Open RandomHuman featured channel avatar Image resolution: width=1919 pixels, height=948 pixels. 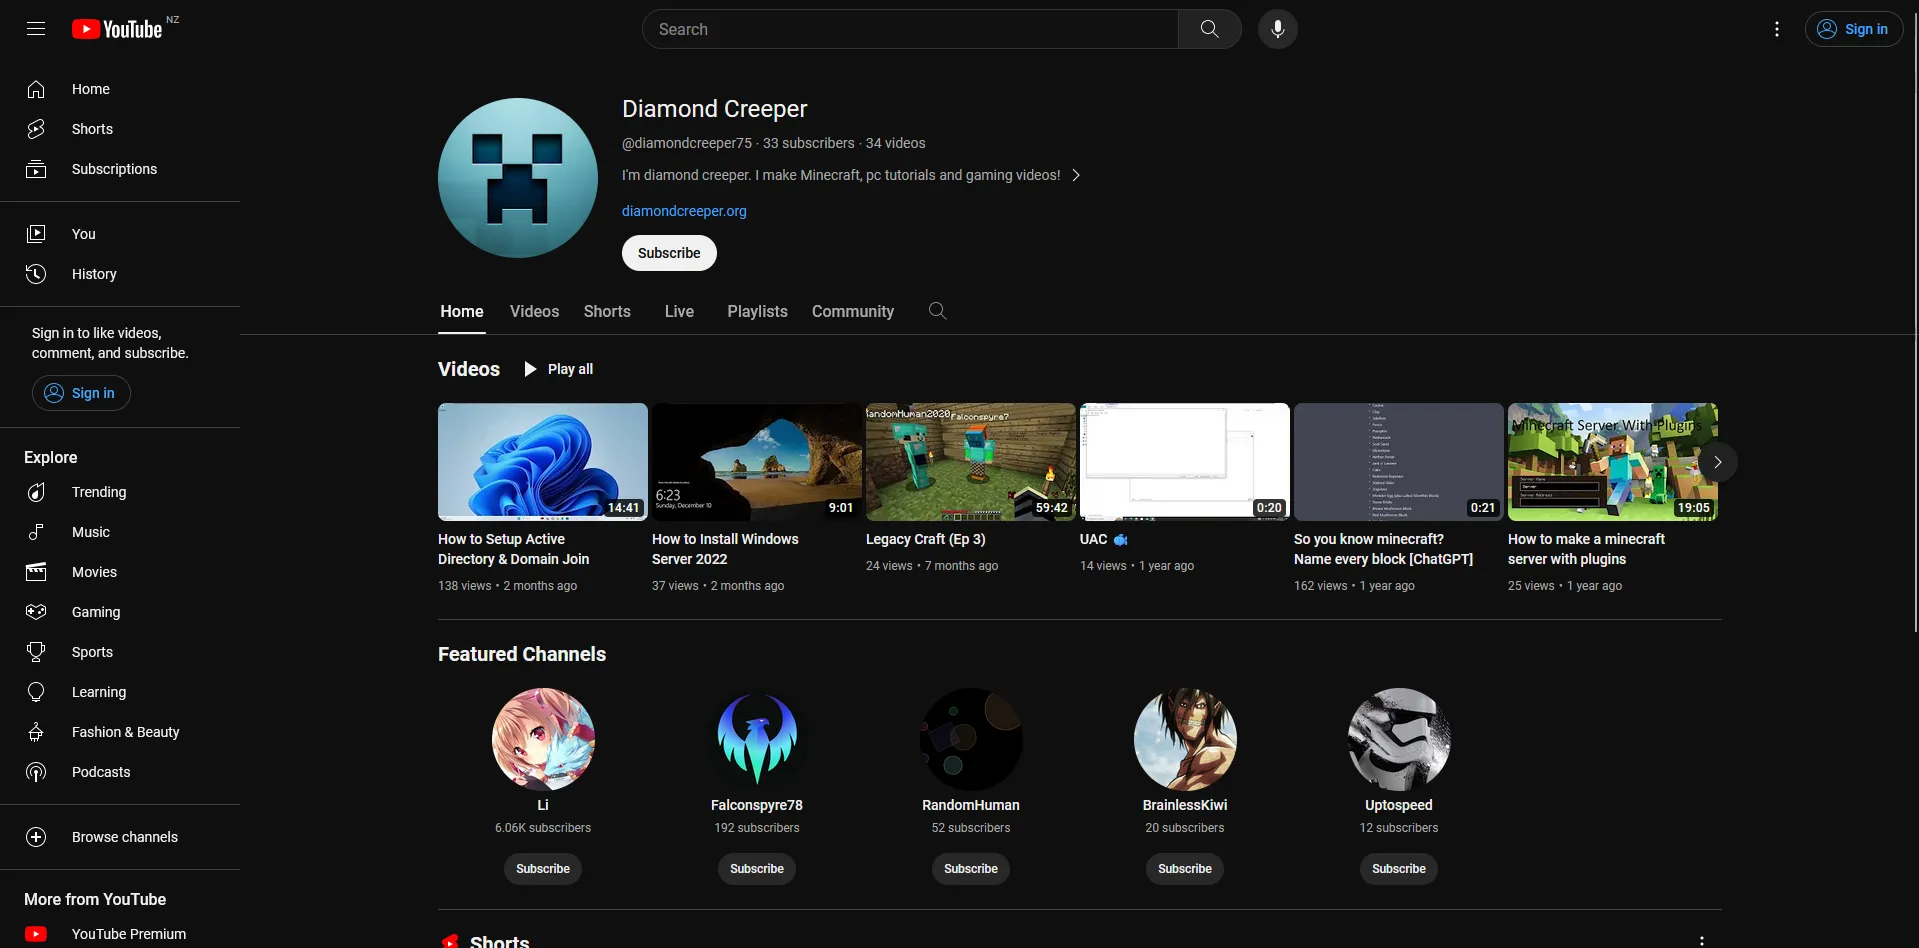(x=971, y=739)
